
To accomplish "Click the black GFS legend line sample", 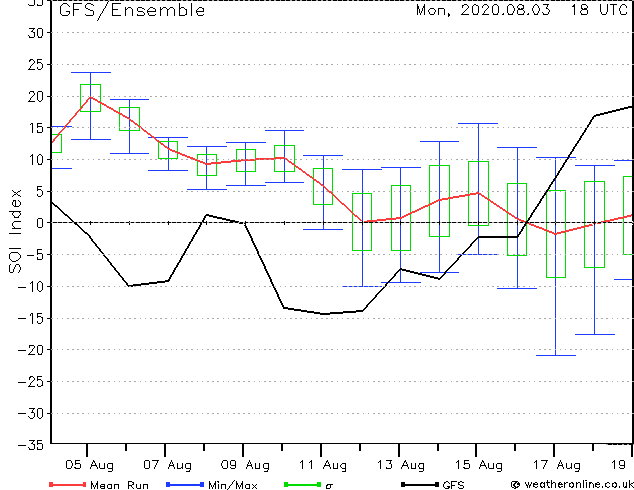I will pos(420,484).
